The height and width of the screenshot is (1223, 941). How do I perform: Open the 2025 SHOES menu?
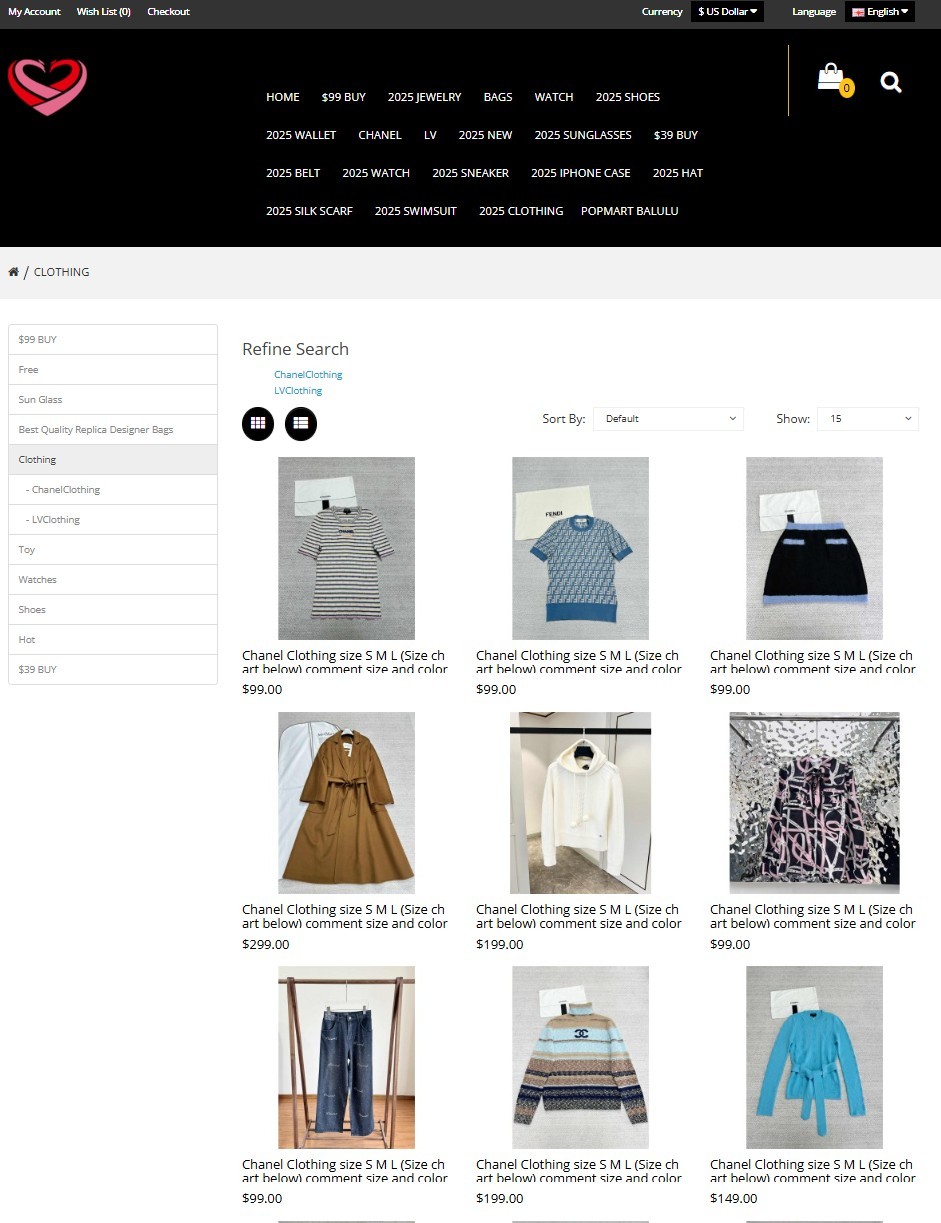pos(628,97)
